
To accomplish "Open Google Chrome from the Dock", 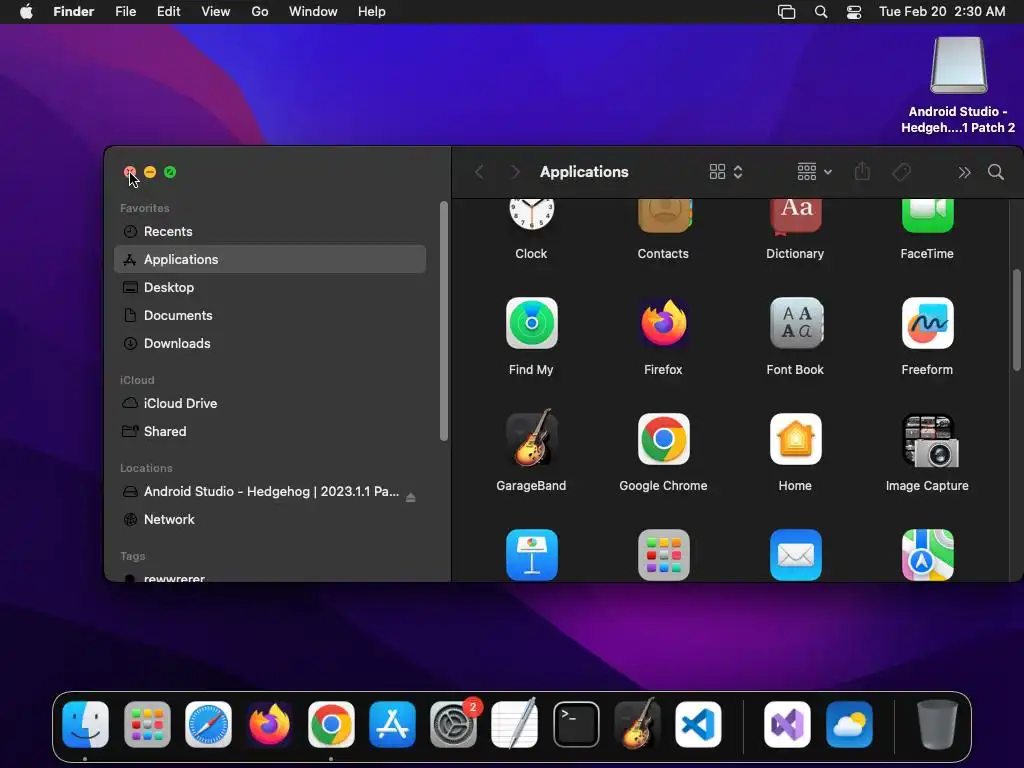I will [331, 724].
